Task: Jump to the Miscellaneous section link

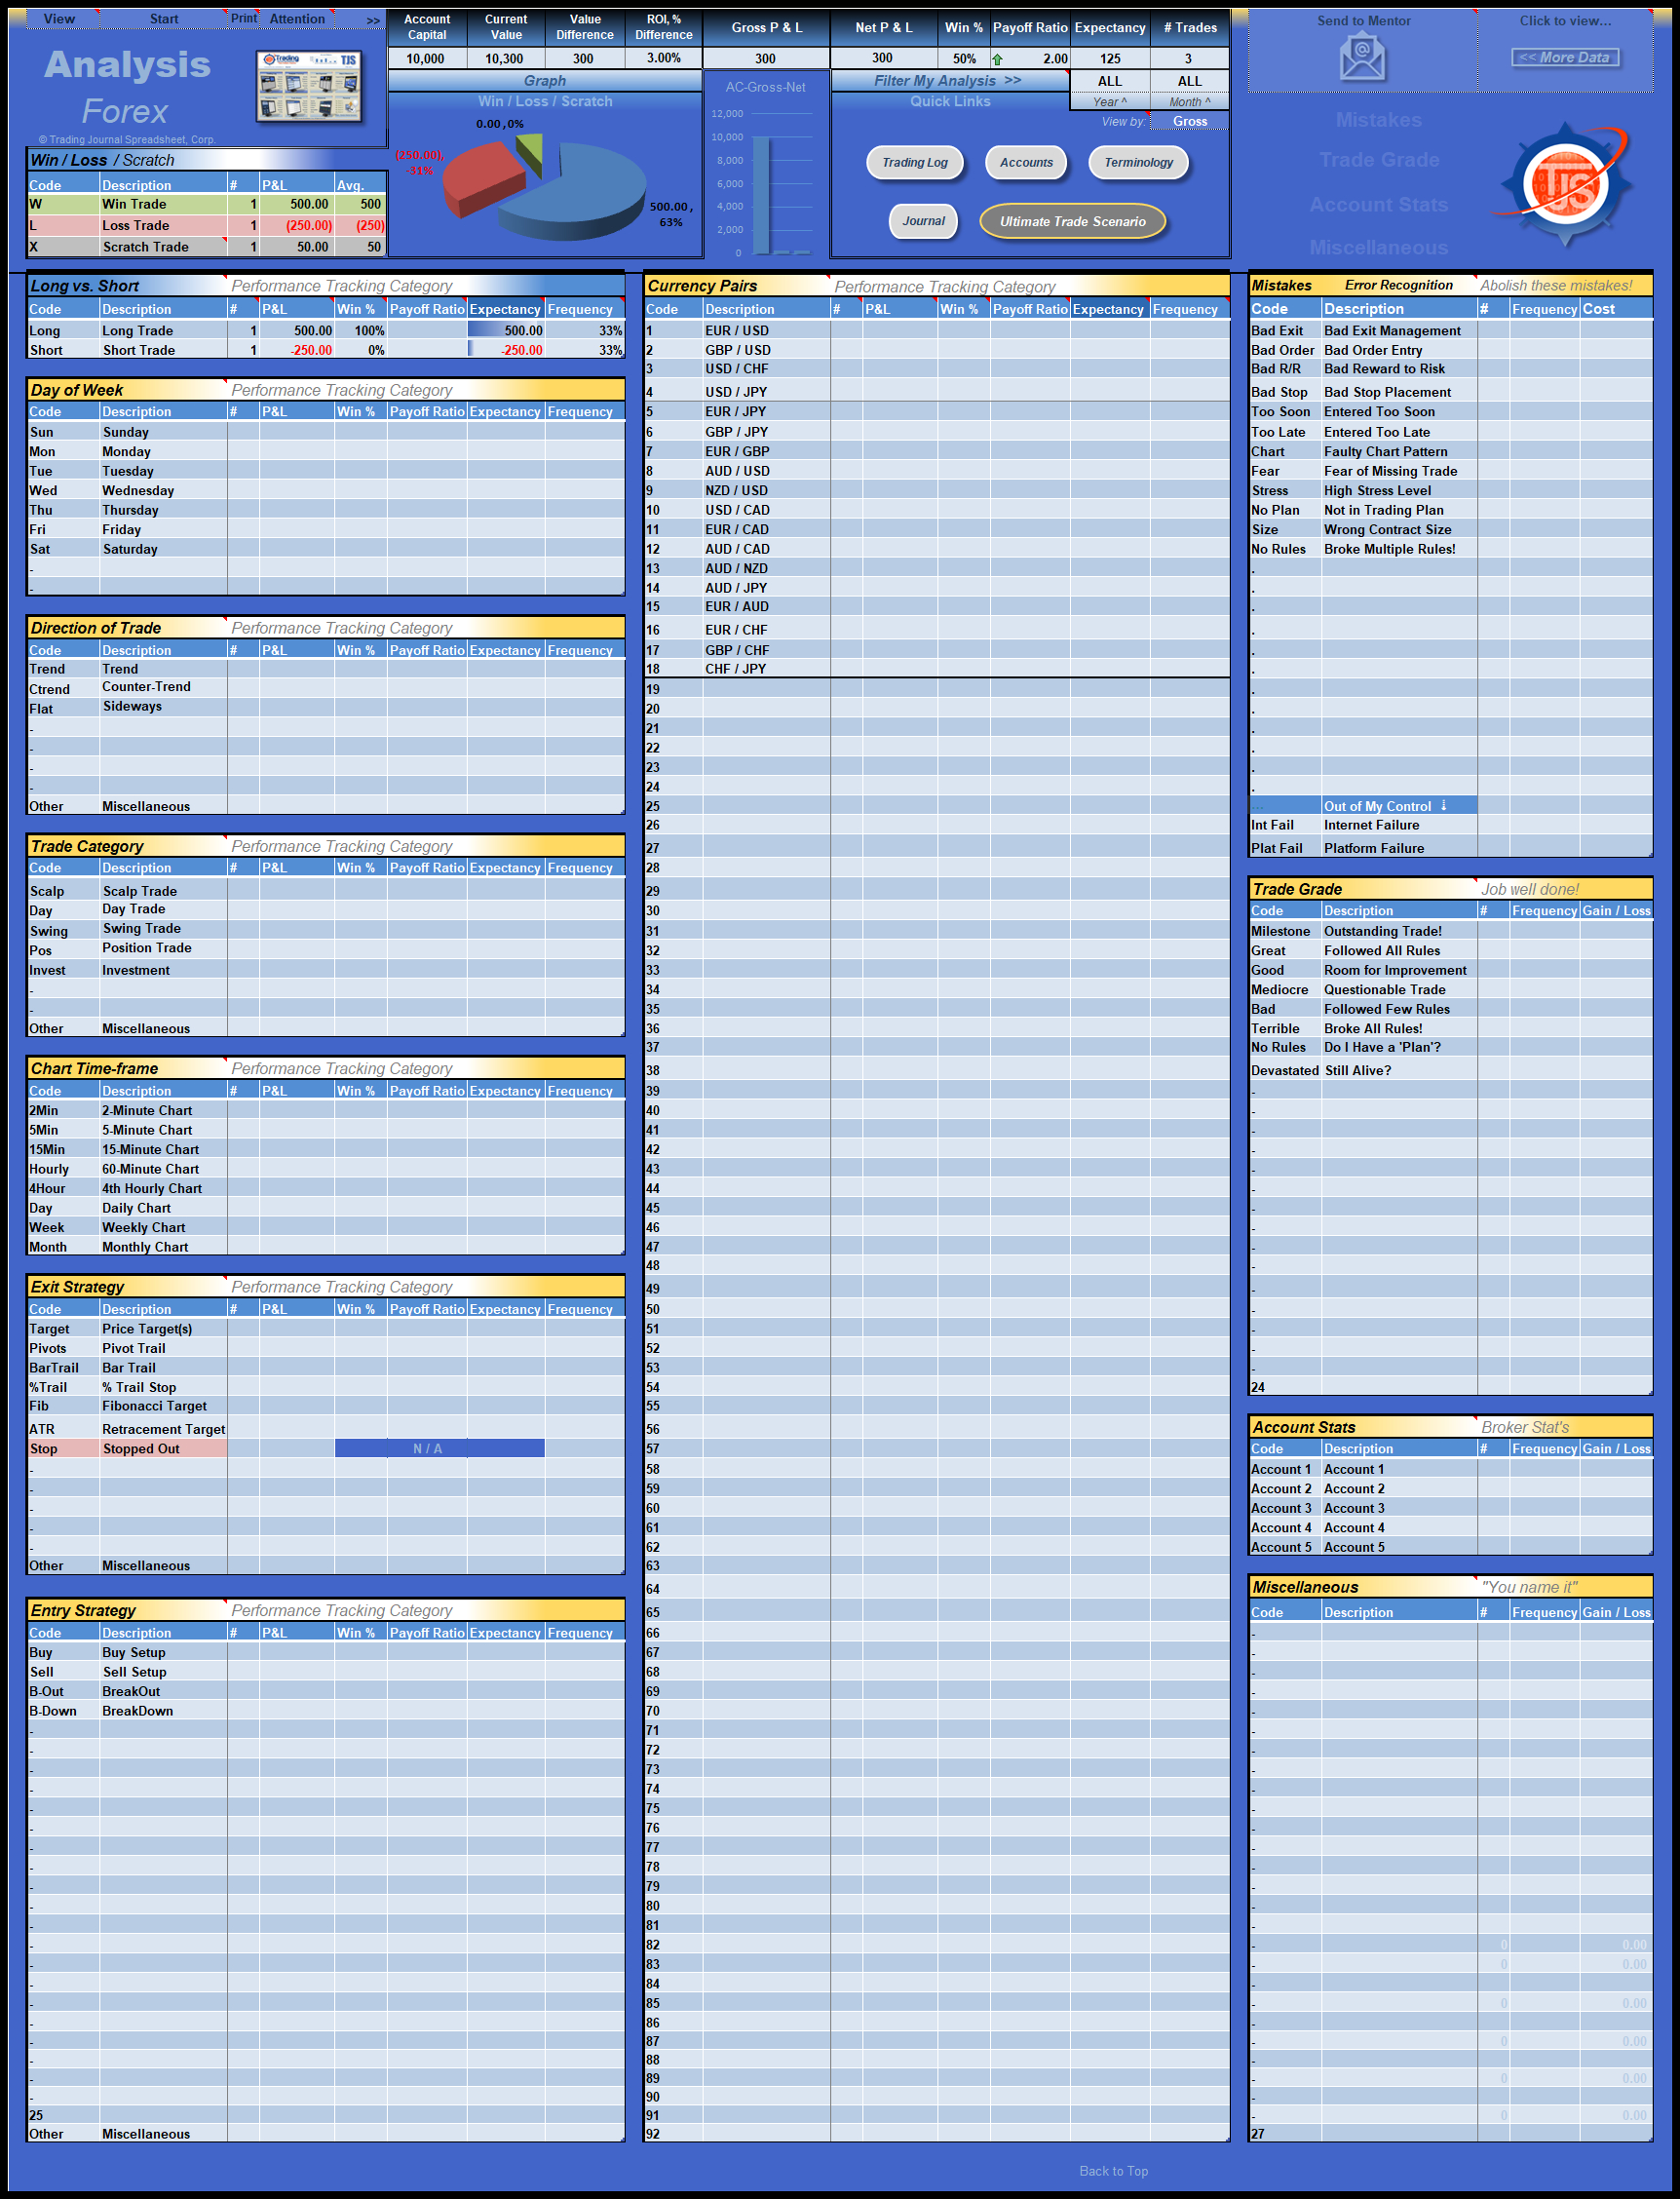Action: [x=1378, y=247]
